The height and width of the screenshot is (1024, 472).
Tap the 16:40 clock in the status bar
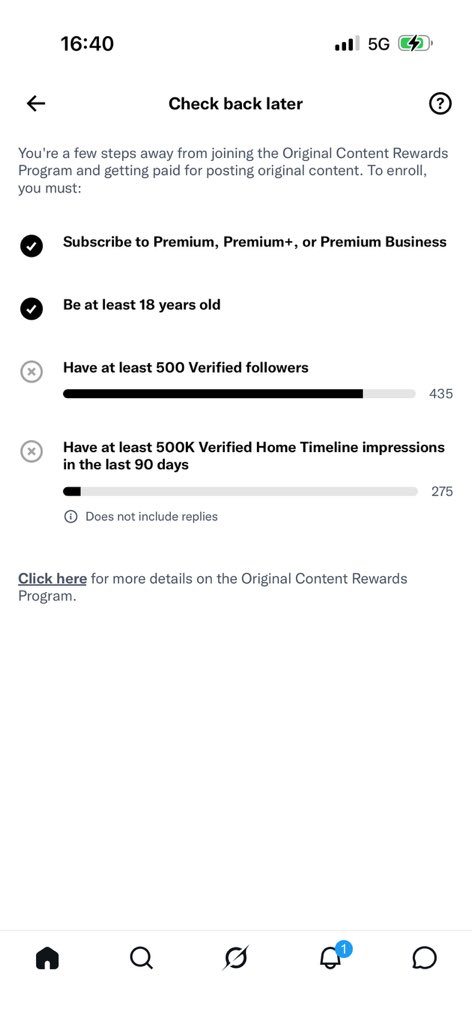pos(87,44)
